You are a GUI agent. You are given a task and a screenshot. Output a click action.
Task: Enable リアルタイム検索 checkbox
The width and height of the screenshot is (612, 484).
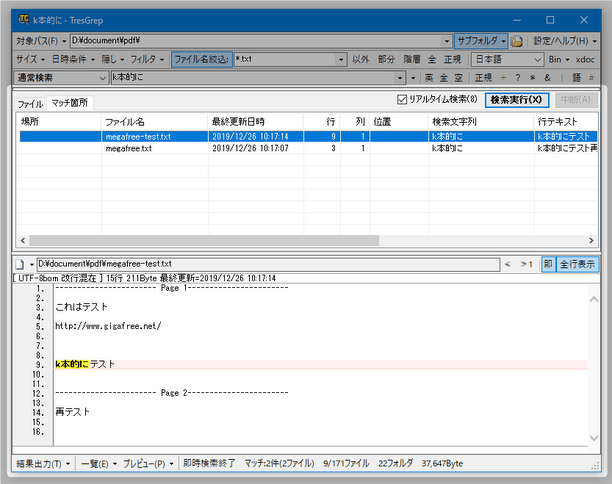coord(402,100)
